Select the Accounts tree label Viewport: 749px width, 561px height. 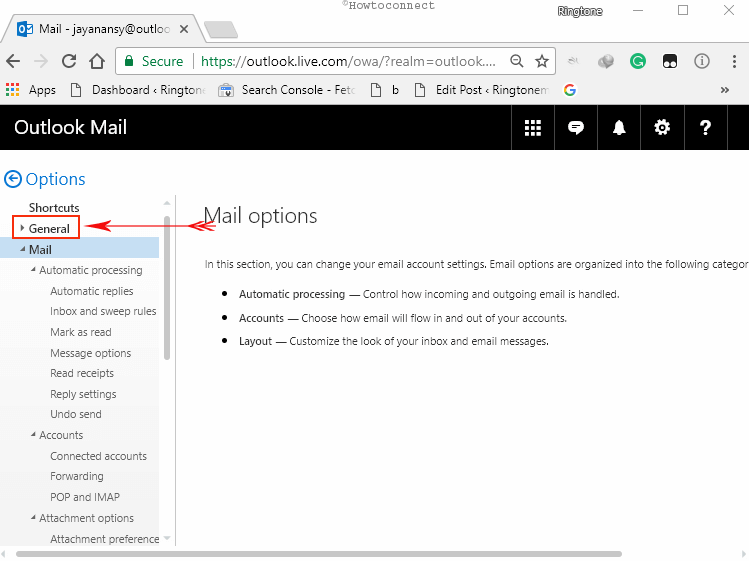click(61, 435)
